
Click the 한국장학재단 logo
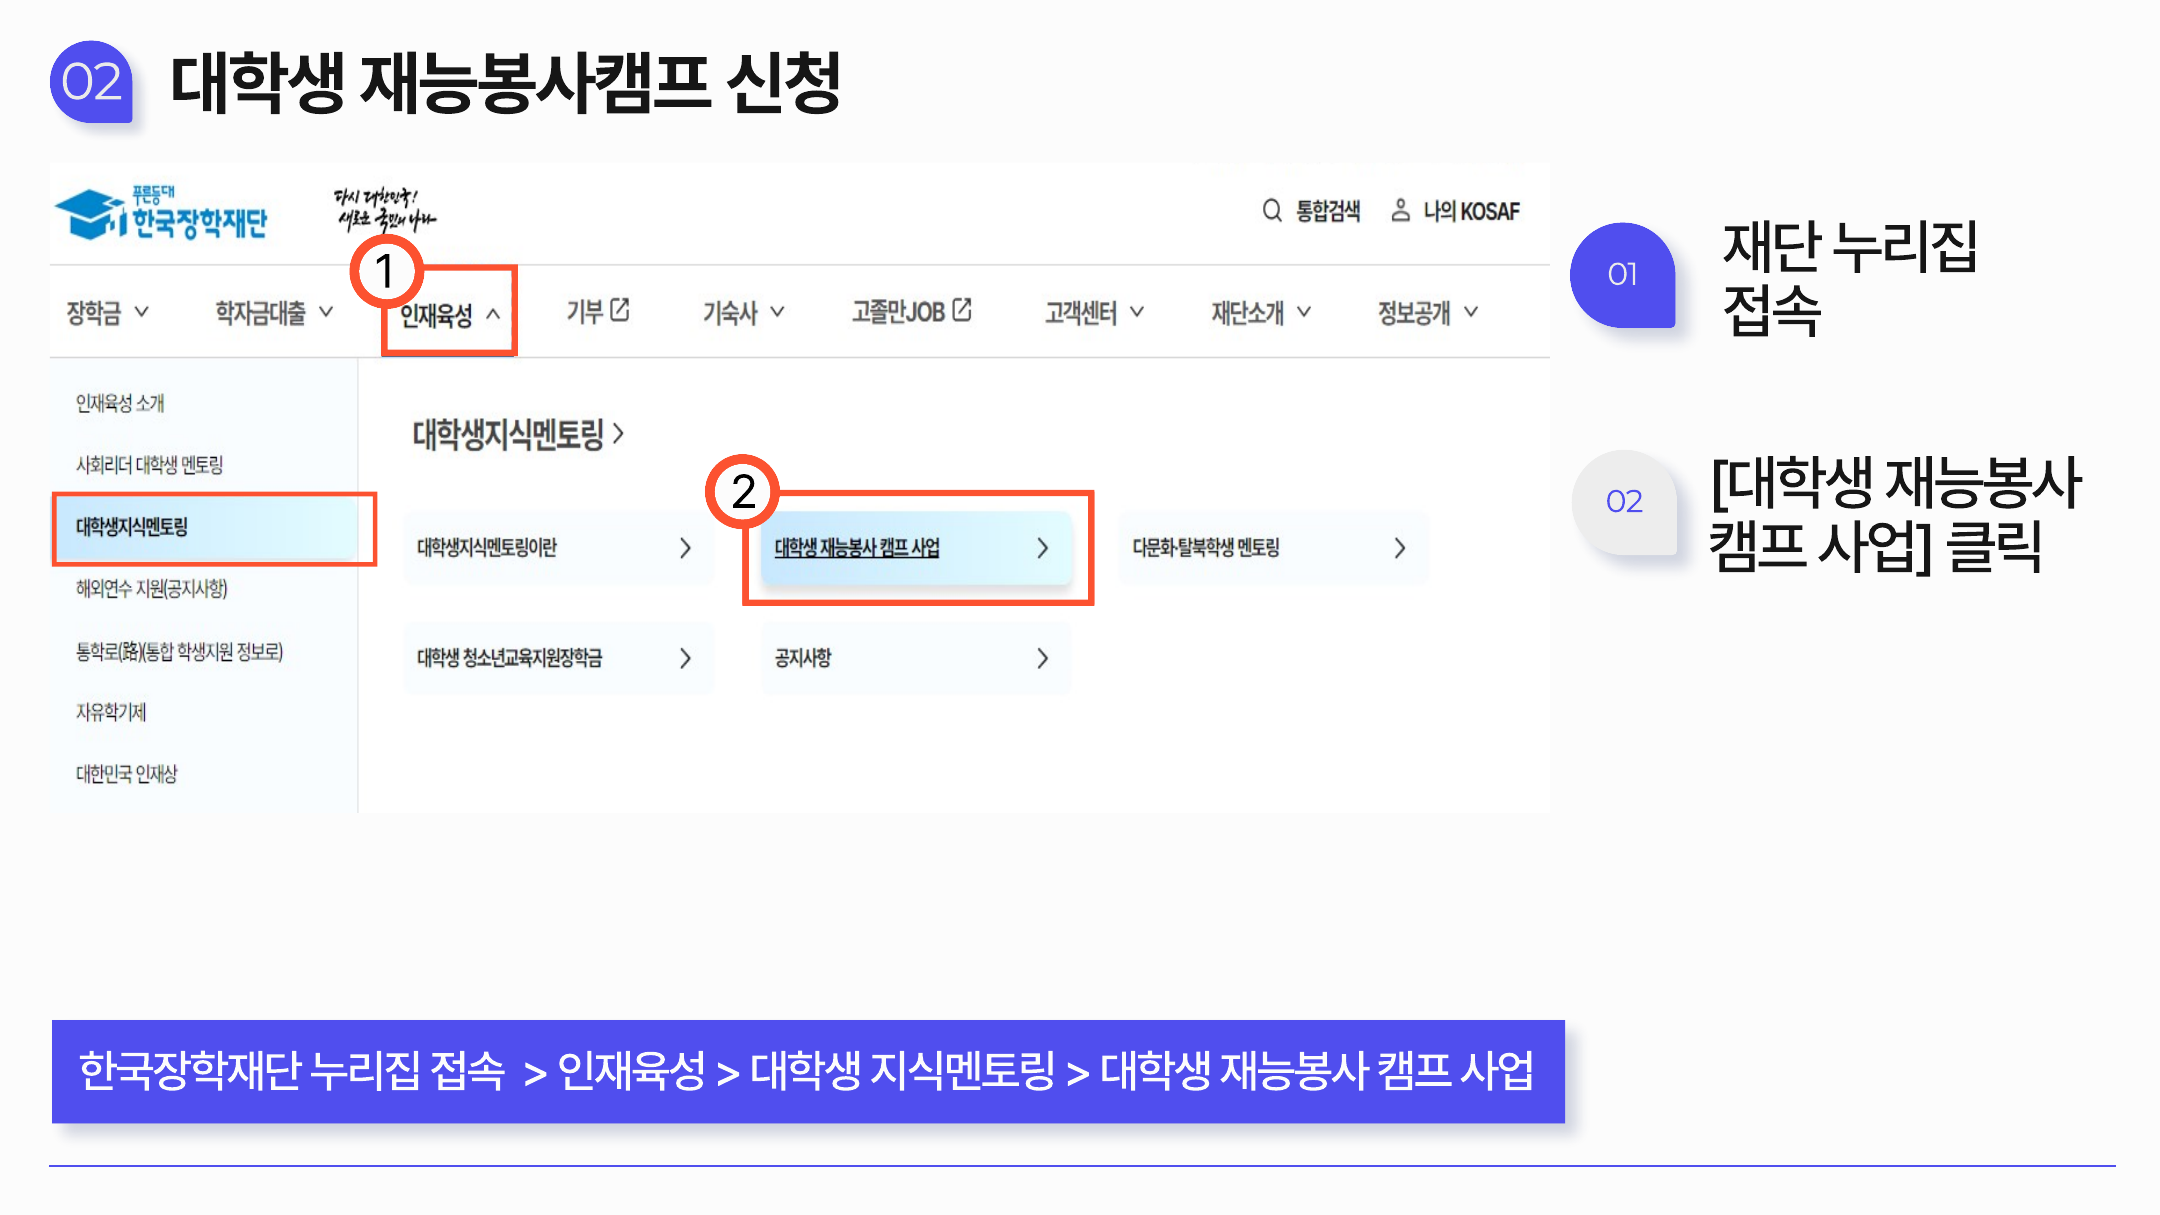click(x=161, y=213)
